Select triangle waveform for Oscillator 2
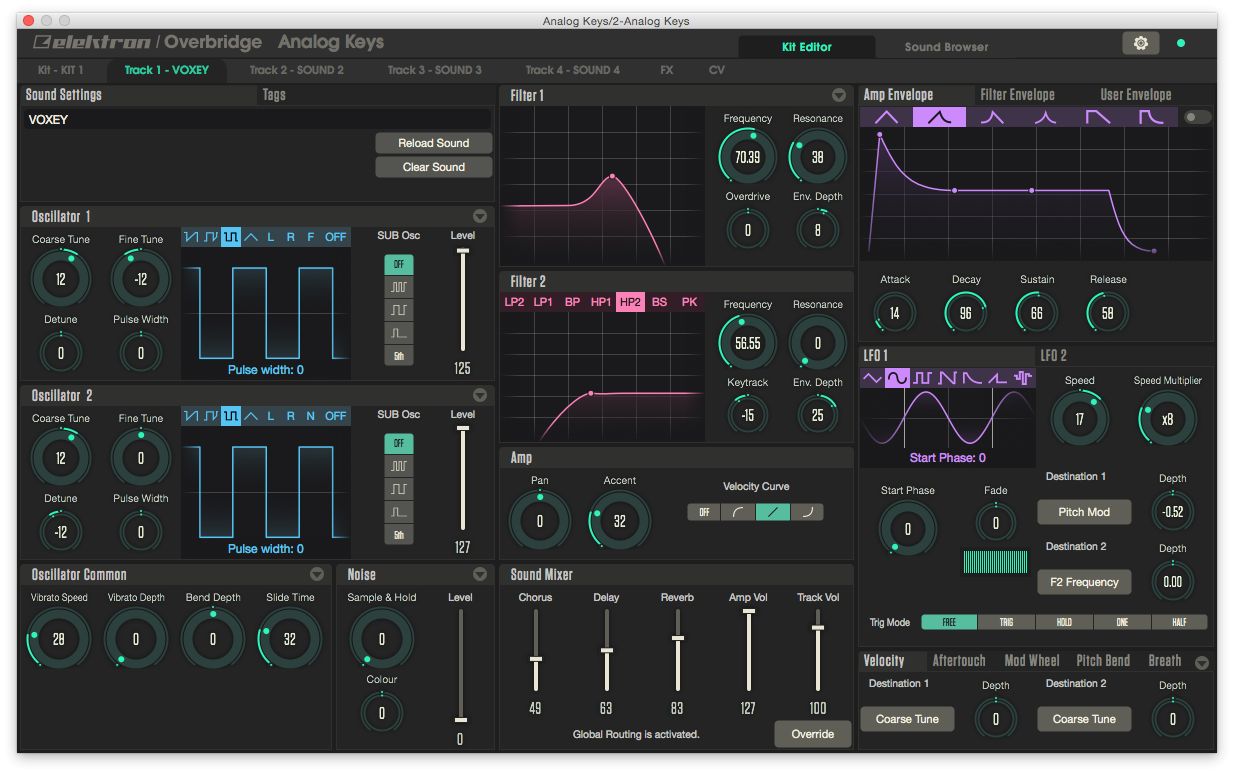 tap(251, 416)
